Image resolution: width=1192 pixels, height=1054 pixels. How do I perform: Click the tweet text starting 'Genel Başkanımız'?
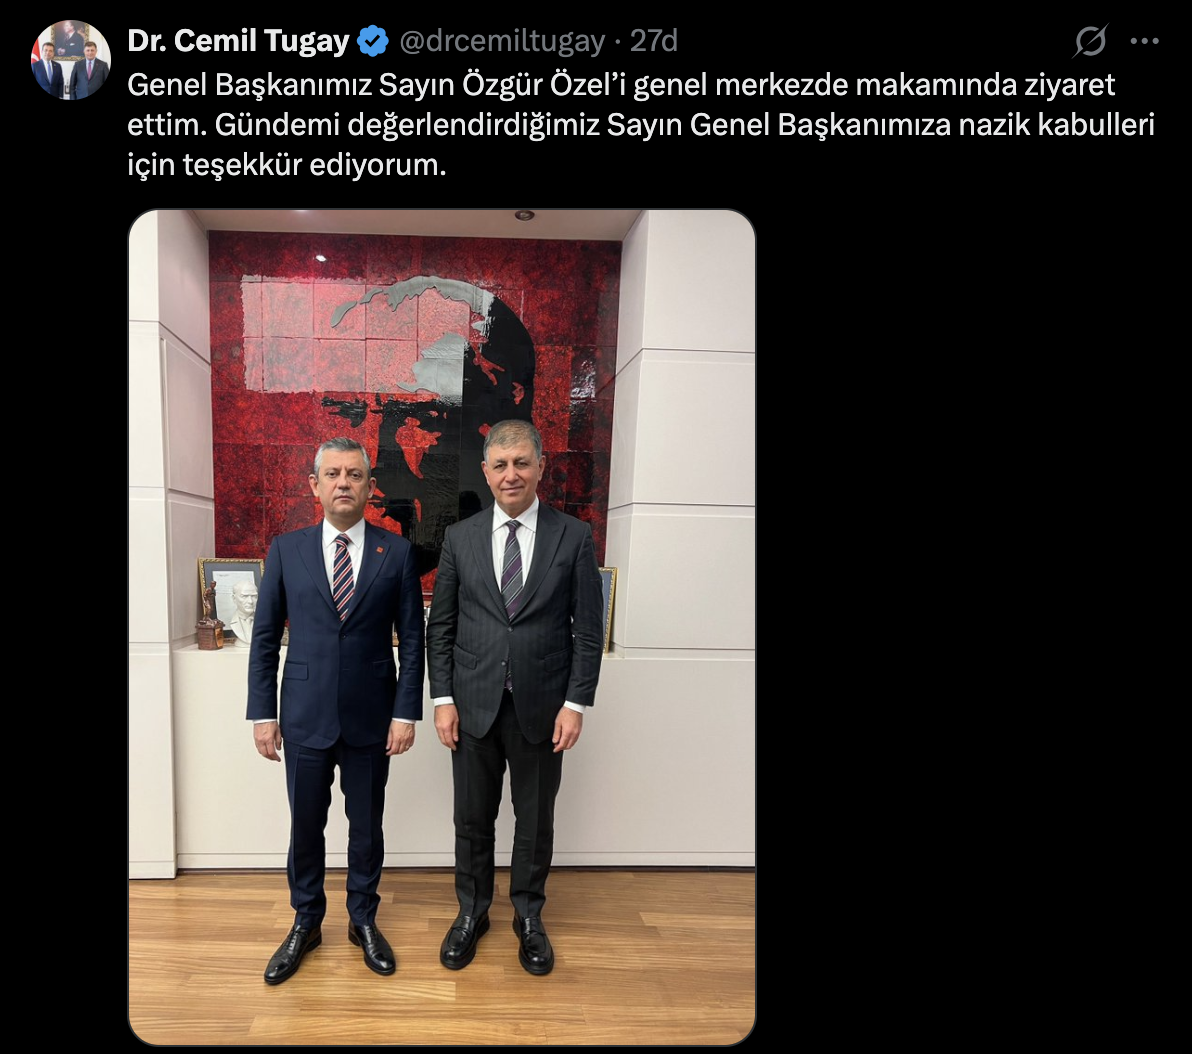(x=641, y=125)
